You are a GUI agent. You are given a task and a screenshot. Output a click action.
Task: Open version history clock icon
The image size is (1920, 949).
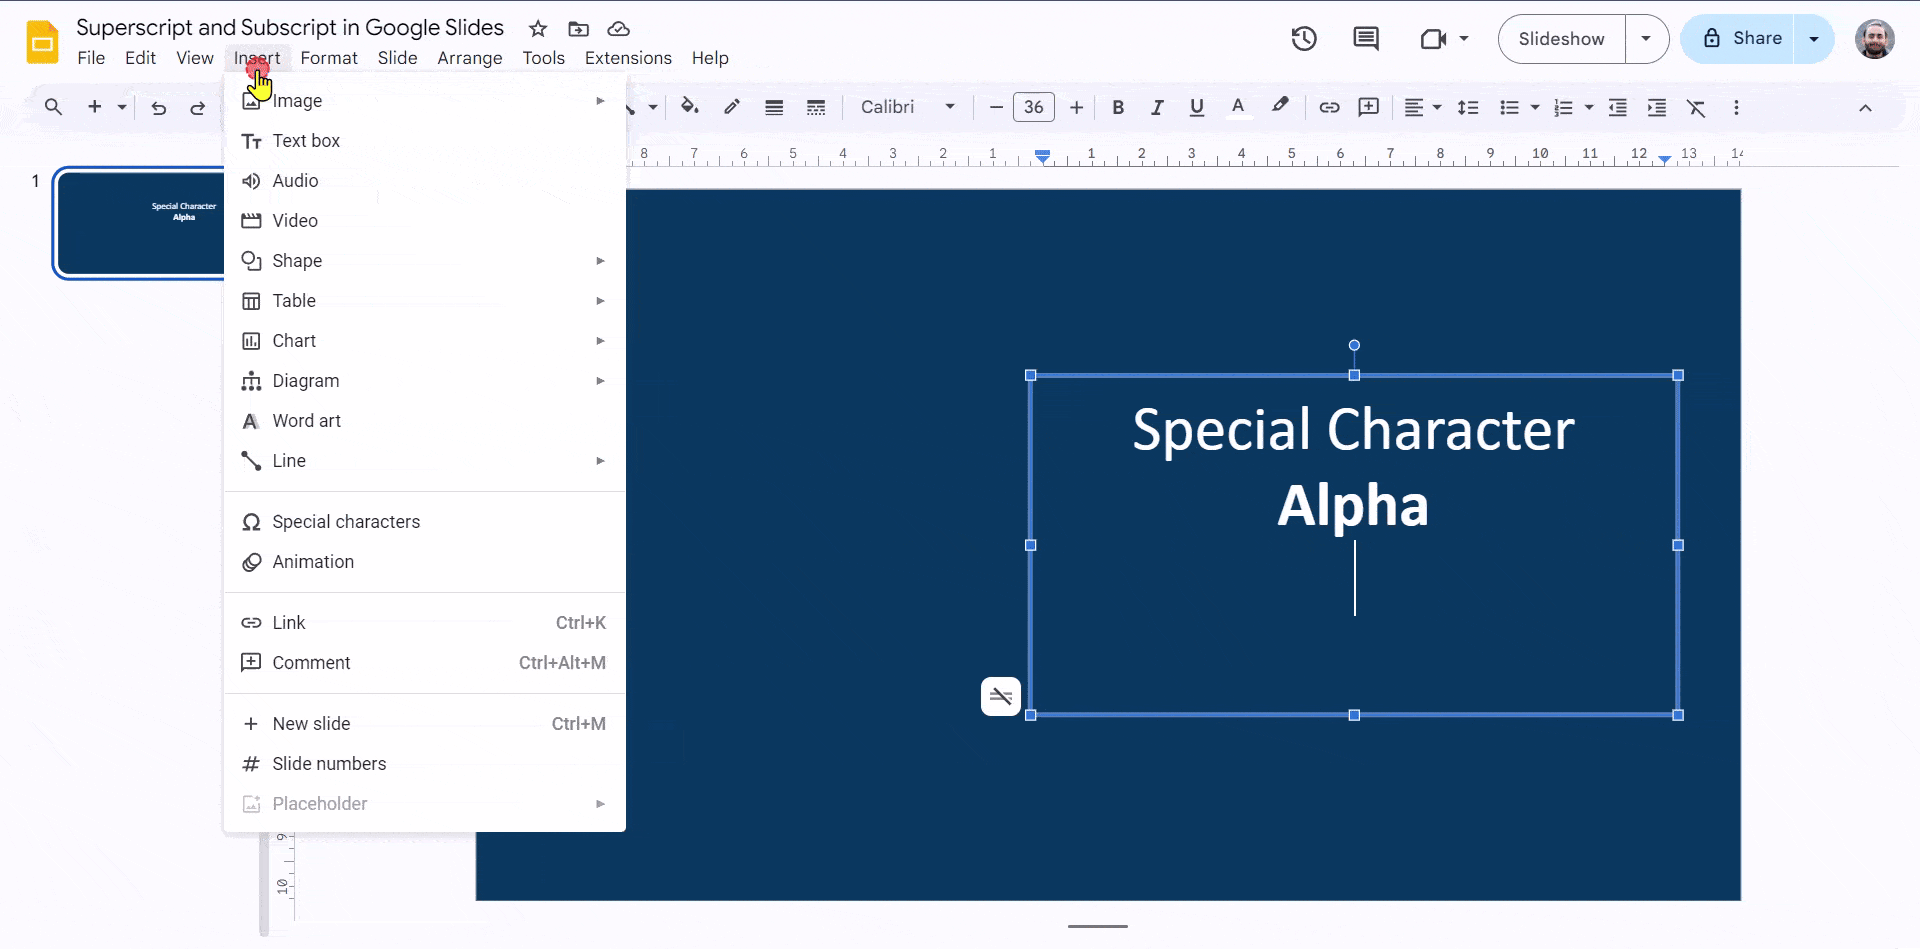coord(1304,38)
